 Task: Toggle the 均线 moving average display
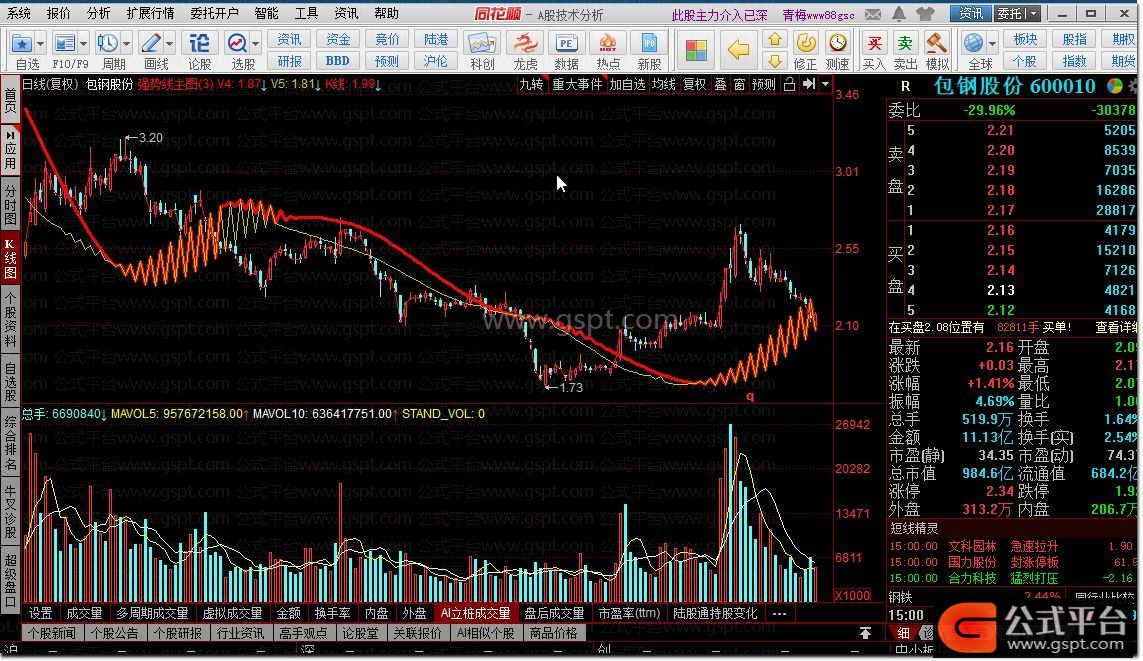click(x=663, y=85)
